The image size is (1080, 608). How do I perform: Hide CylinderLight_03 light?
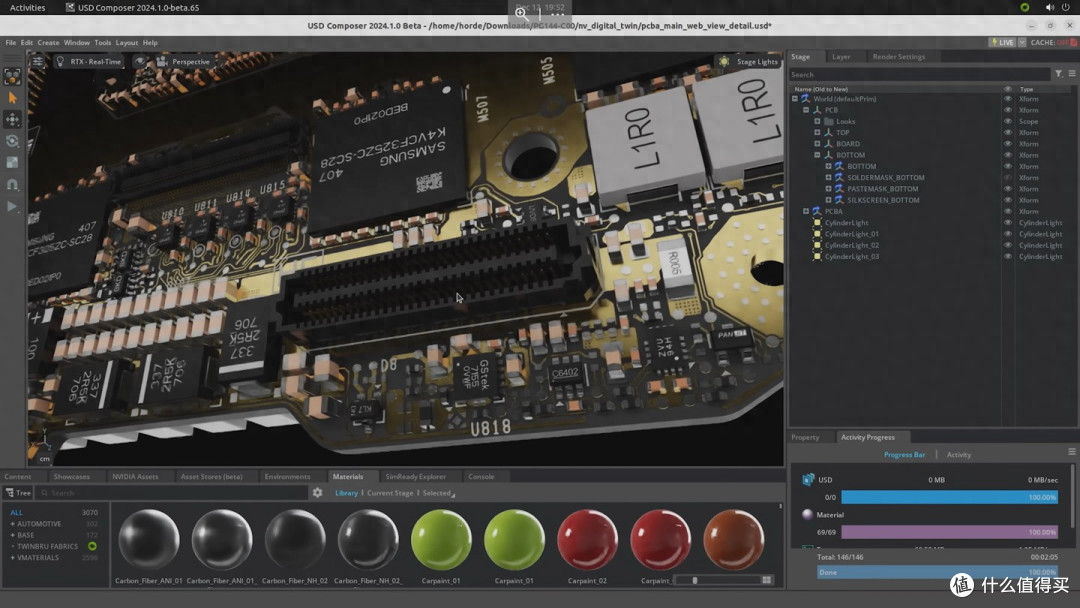pos(1008,256)
